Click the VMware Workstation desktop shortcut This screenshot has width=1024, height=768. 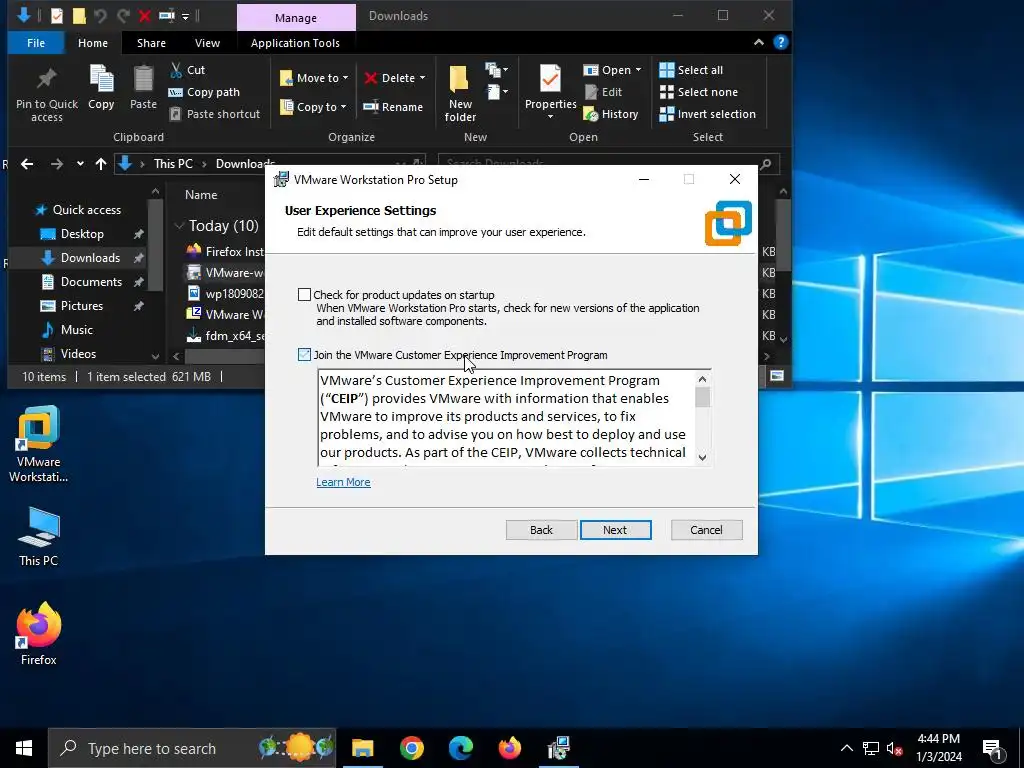click(38, 444)
